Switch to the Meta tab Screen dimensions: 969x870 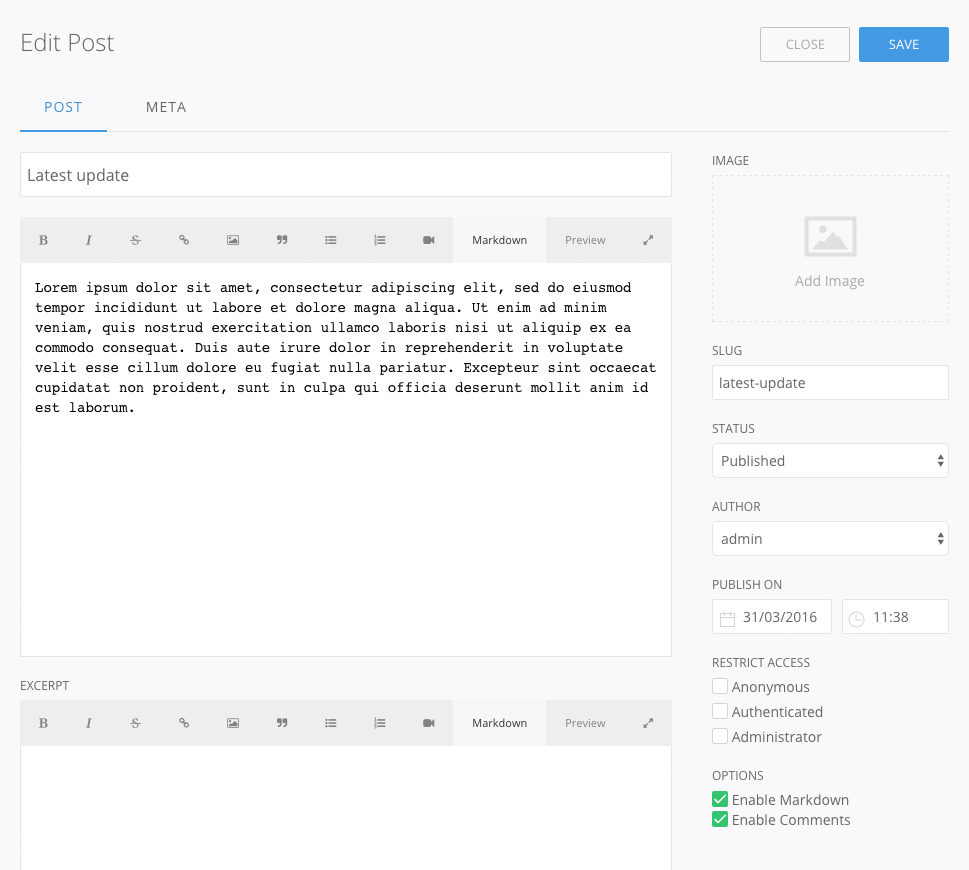(166, 107)
